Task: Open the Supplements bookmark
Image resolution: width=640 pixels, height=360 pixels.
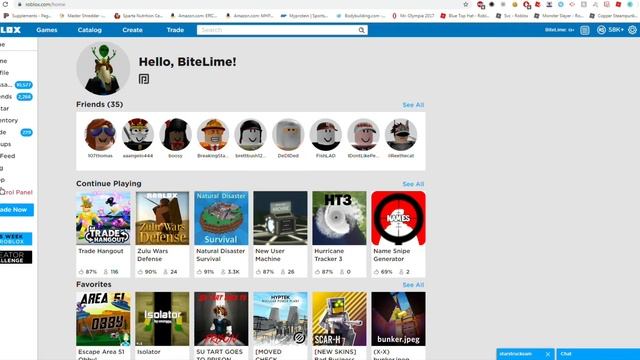Action: tap(27, 16)
